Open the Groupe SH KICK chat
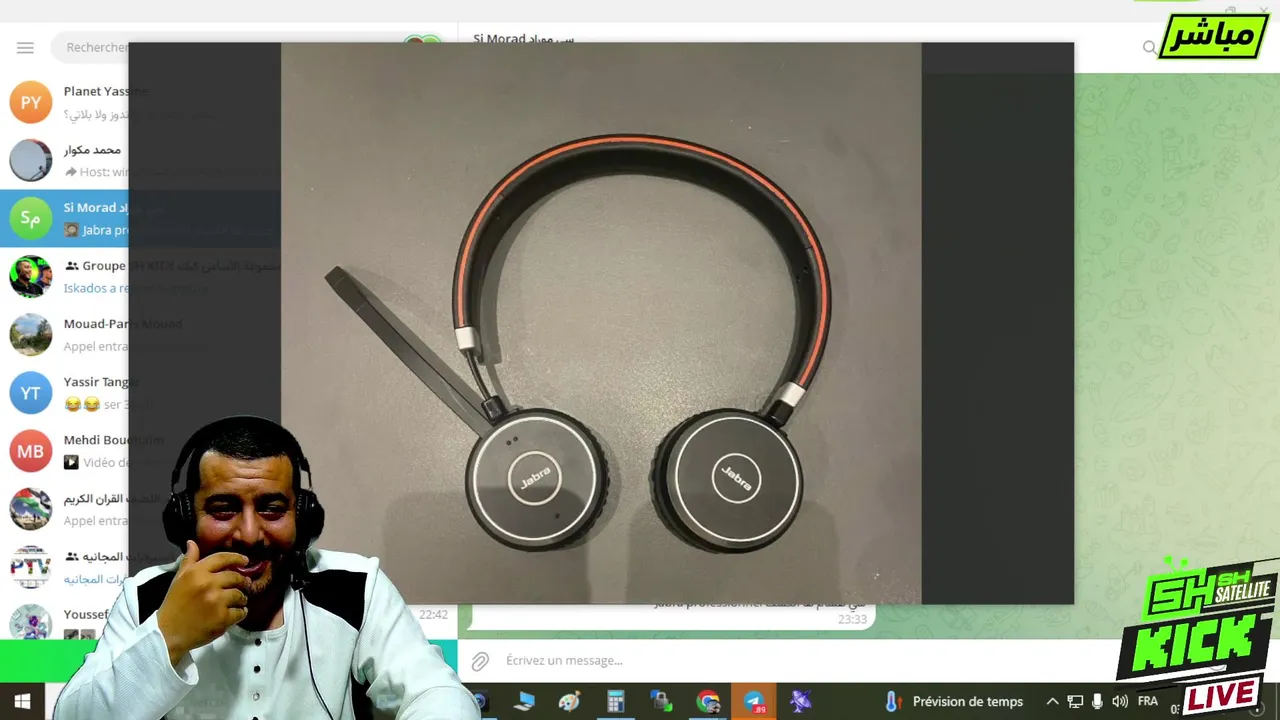The height and width of the screenshot is (720, 1280). (229, 276)
